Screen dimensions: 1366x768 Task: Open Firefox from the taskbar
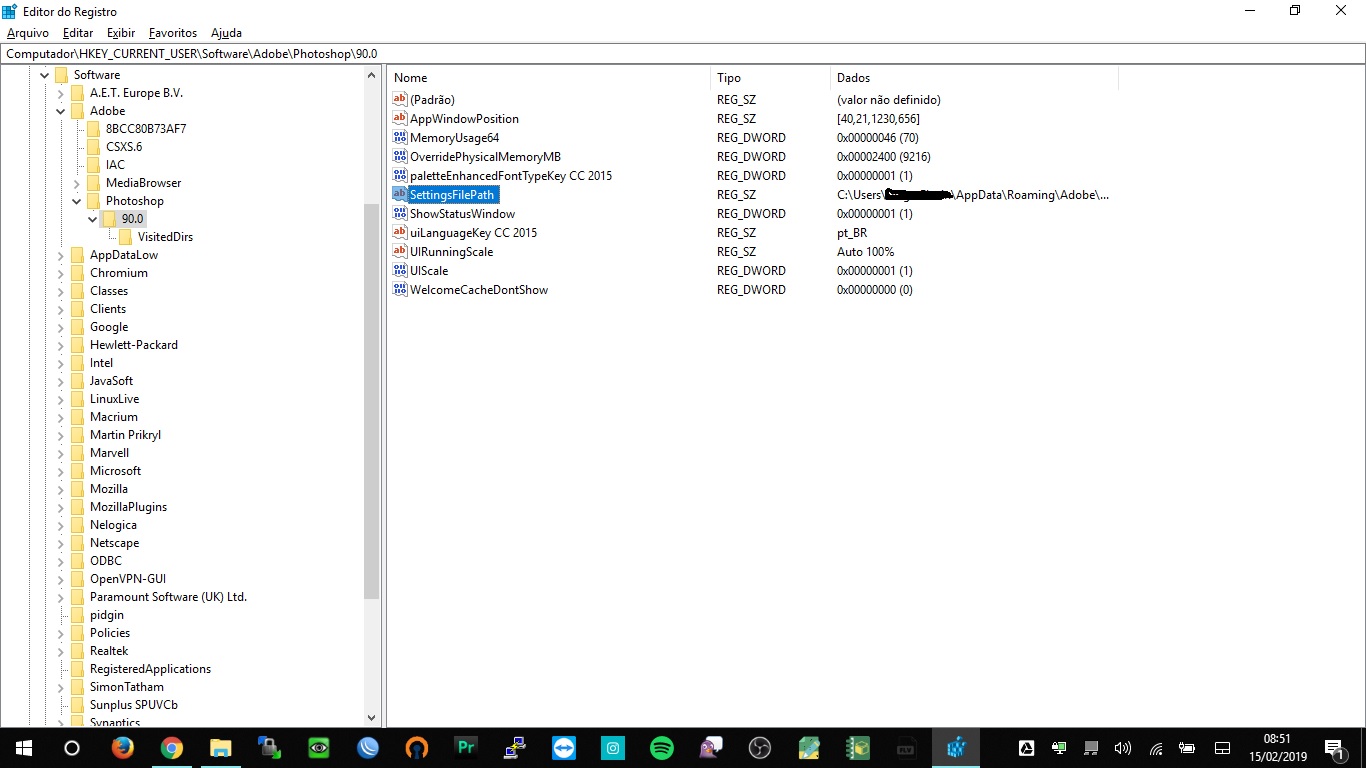(122, 747)
